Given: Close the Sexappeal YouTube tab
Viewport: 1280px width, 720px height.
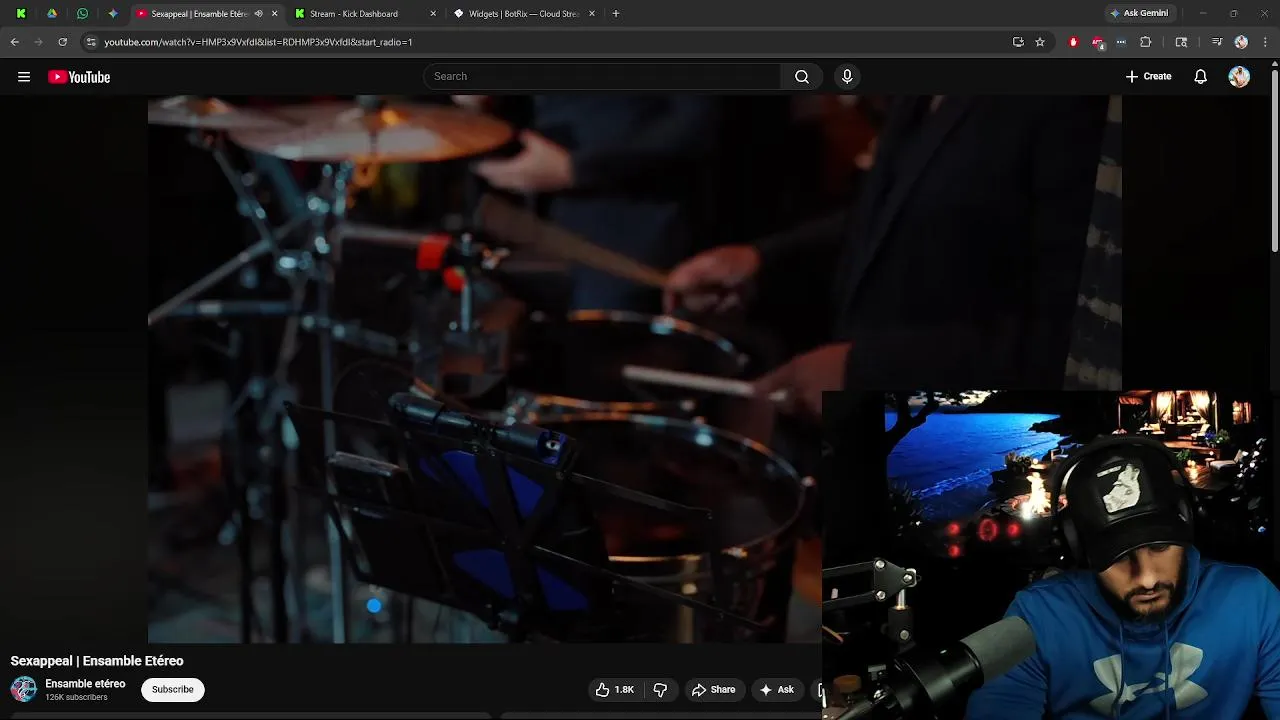Looking at the screenshot, I should (x=274, y=14).
